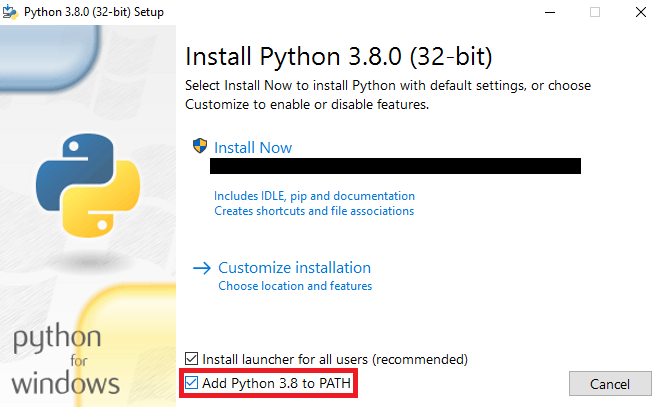This screenshot has height=407, width=664.
Task: Click the python for windows logo text
Action: coord(66,360)
